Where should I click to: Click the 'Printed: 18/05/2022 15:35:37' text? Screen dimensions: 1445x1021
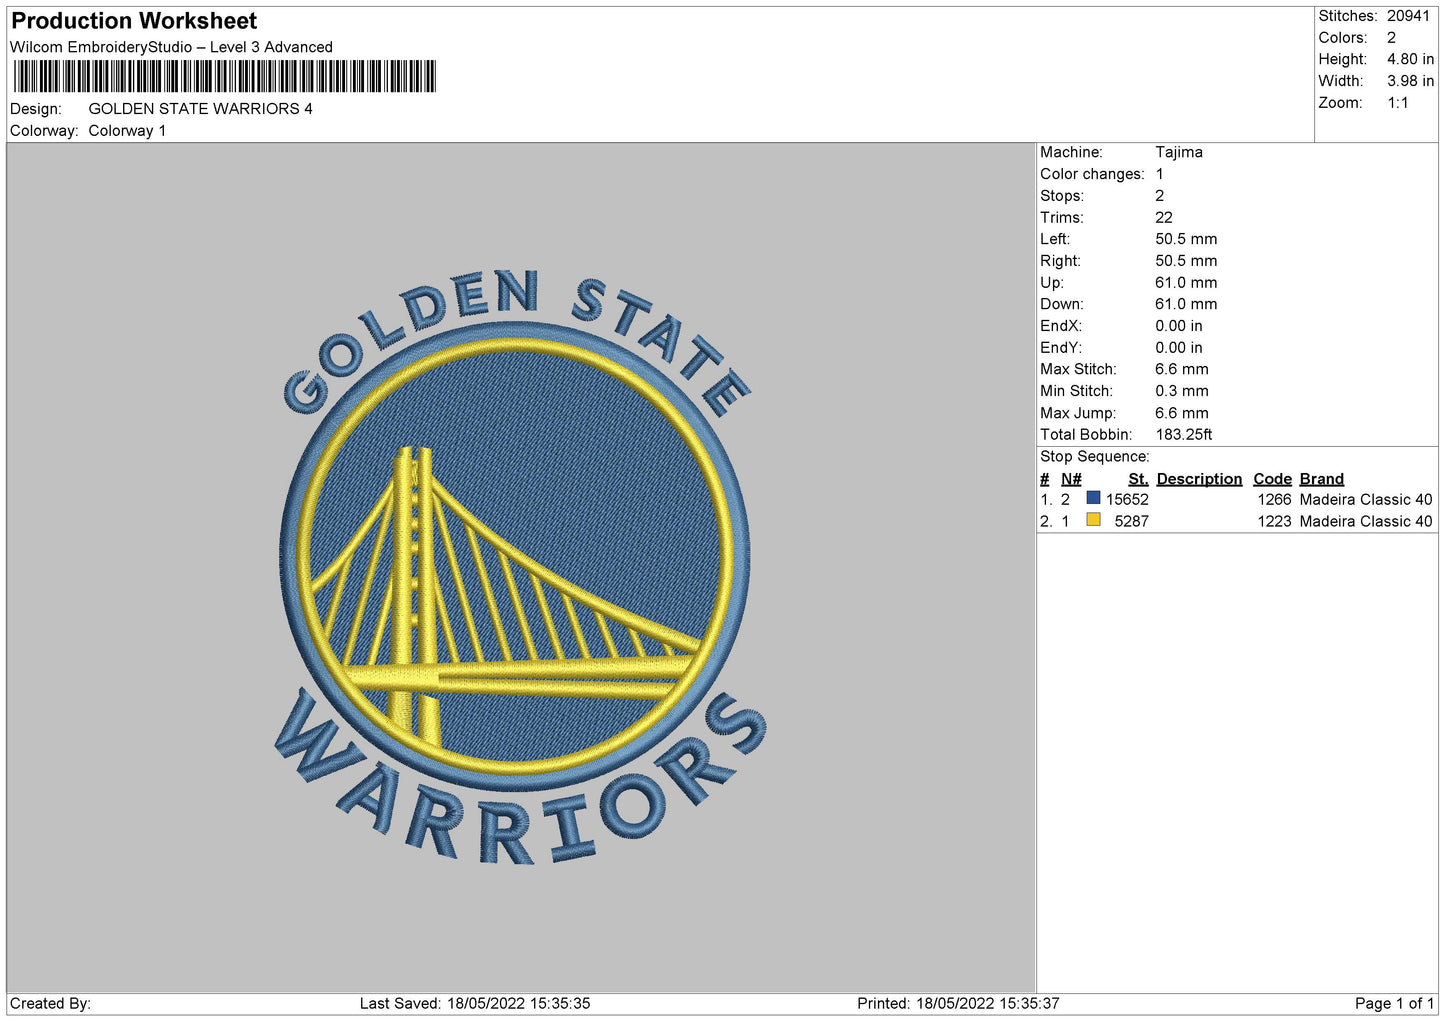(x=958, y=1004)
